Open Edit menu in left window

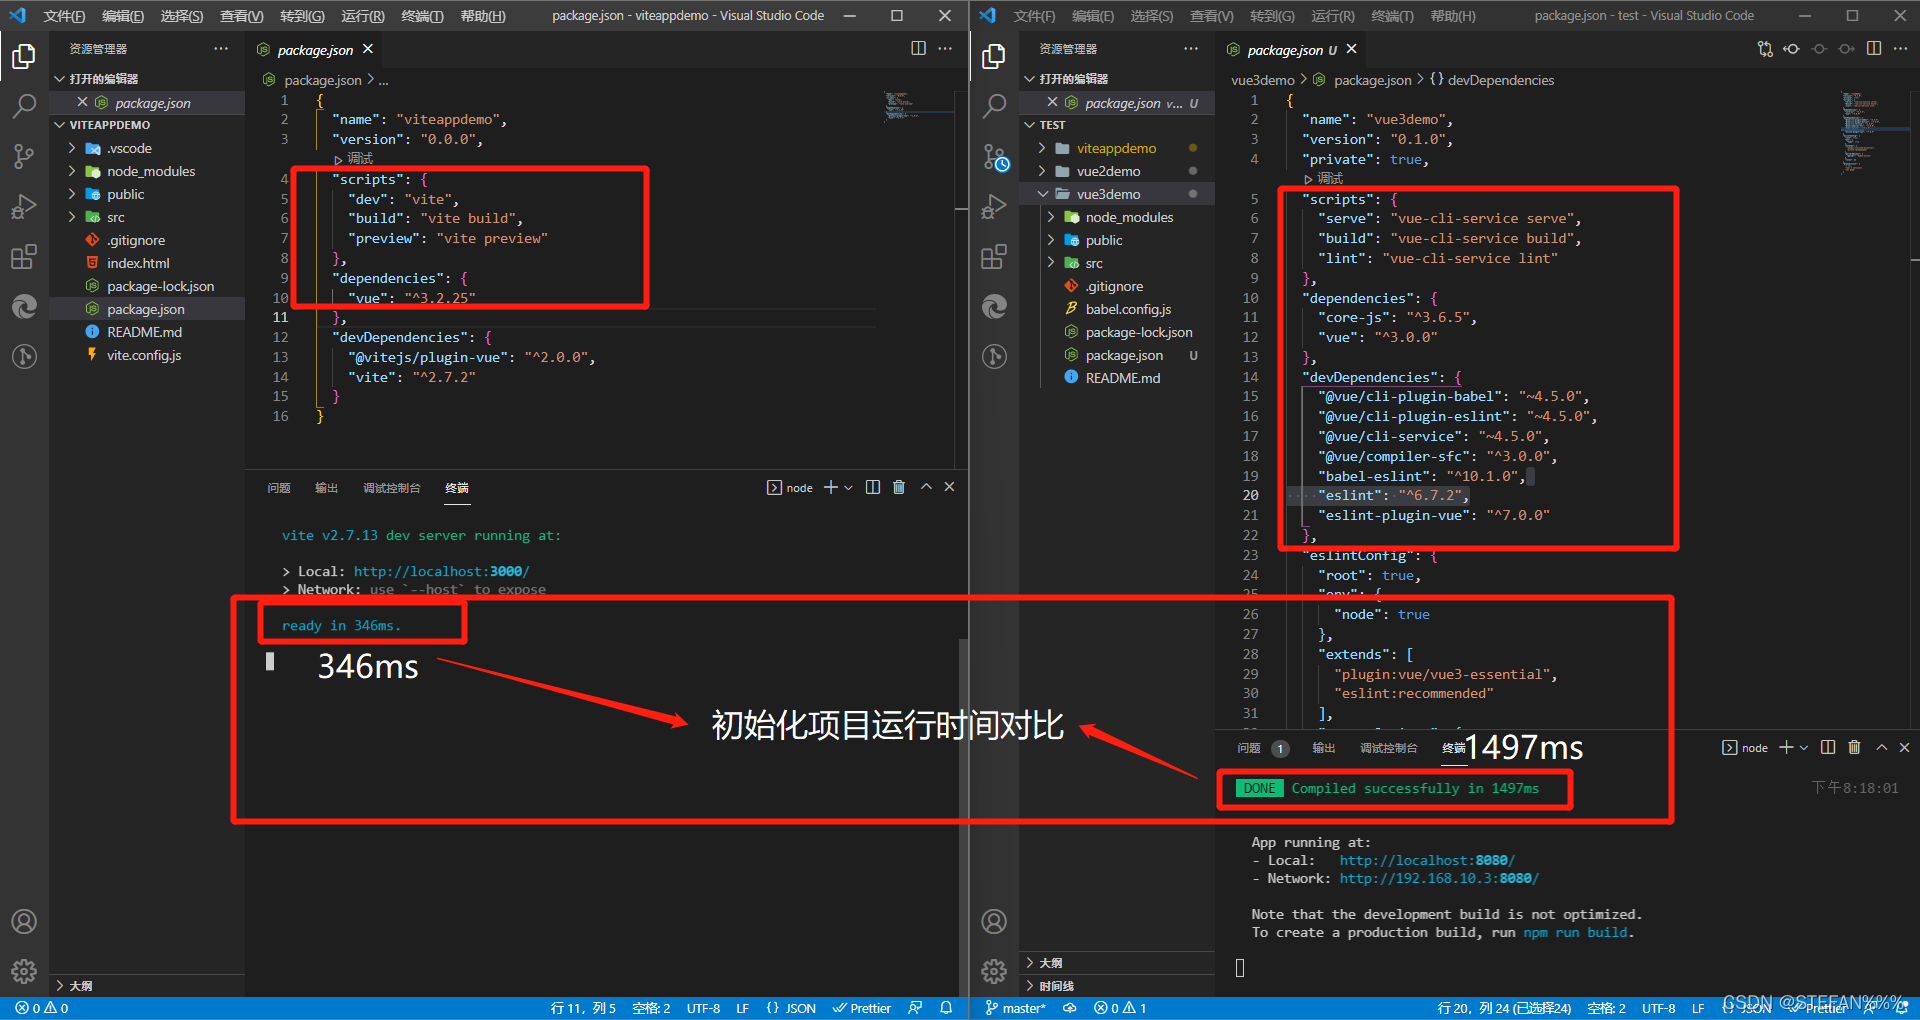tap(123, 16)
